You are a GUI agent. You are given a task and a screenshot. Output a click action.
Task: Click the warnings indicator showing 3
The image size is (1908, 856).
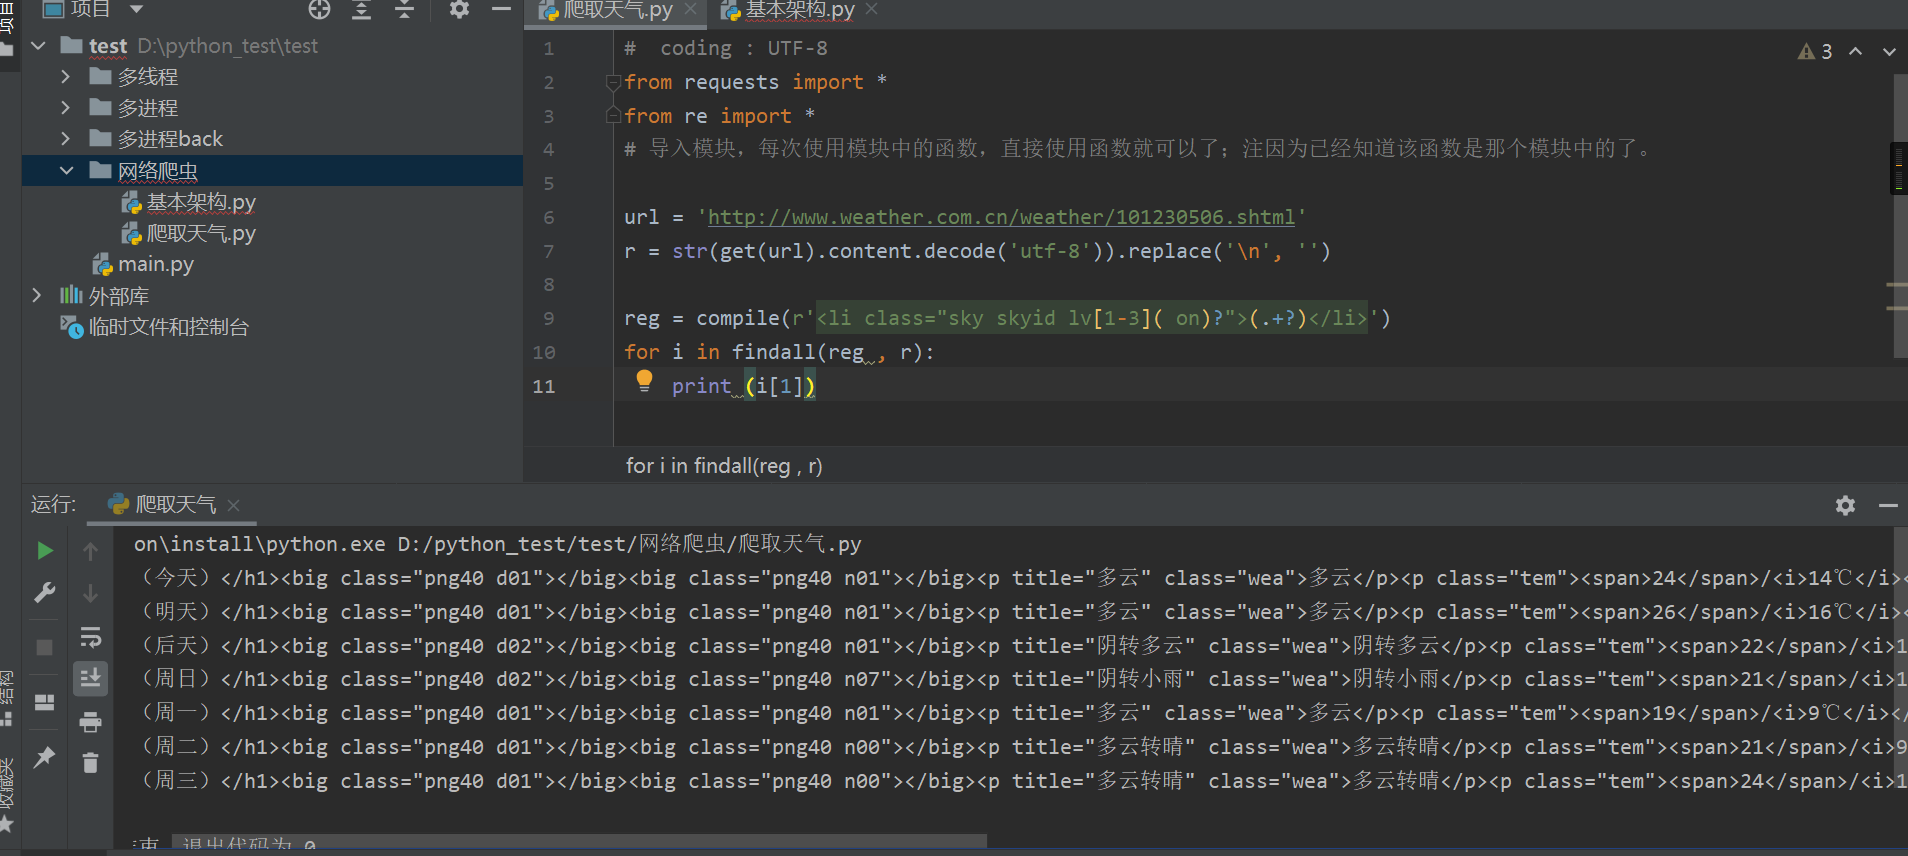(x=1815, y=51)
